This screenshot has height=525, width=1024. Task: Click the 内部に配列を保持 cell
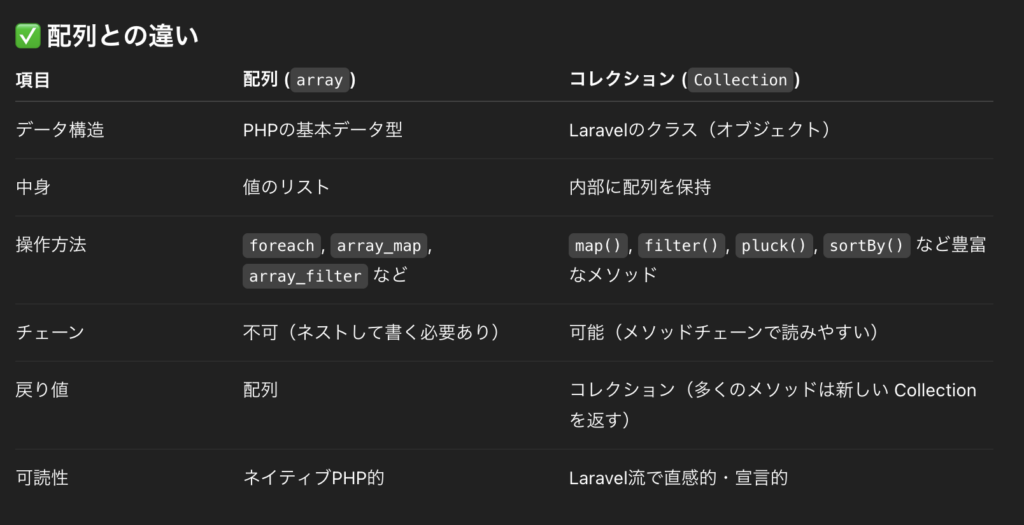pos(639,187)
